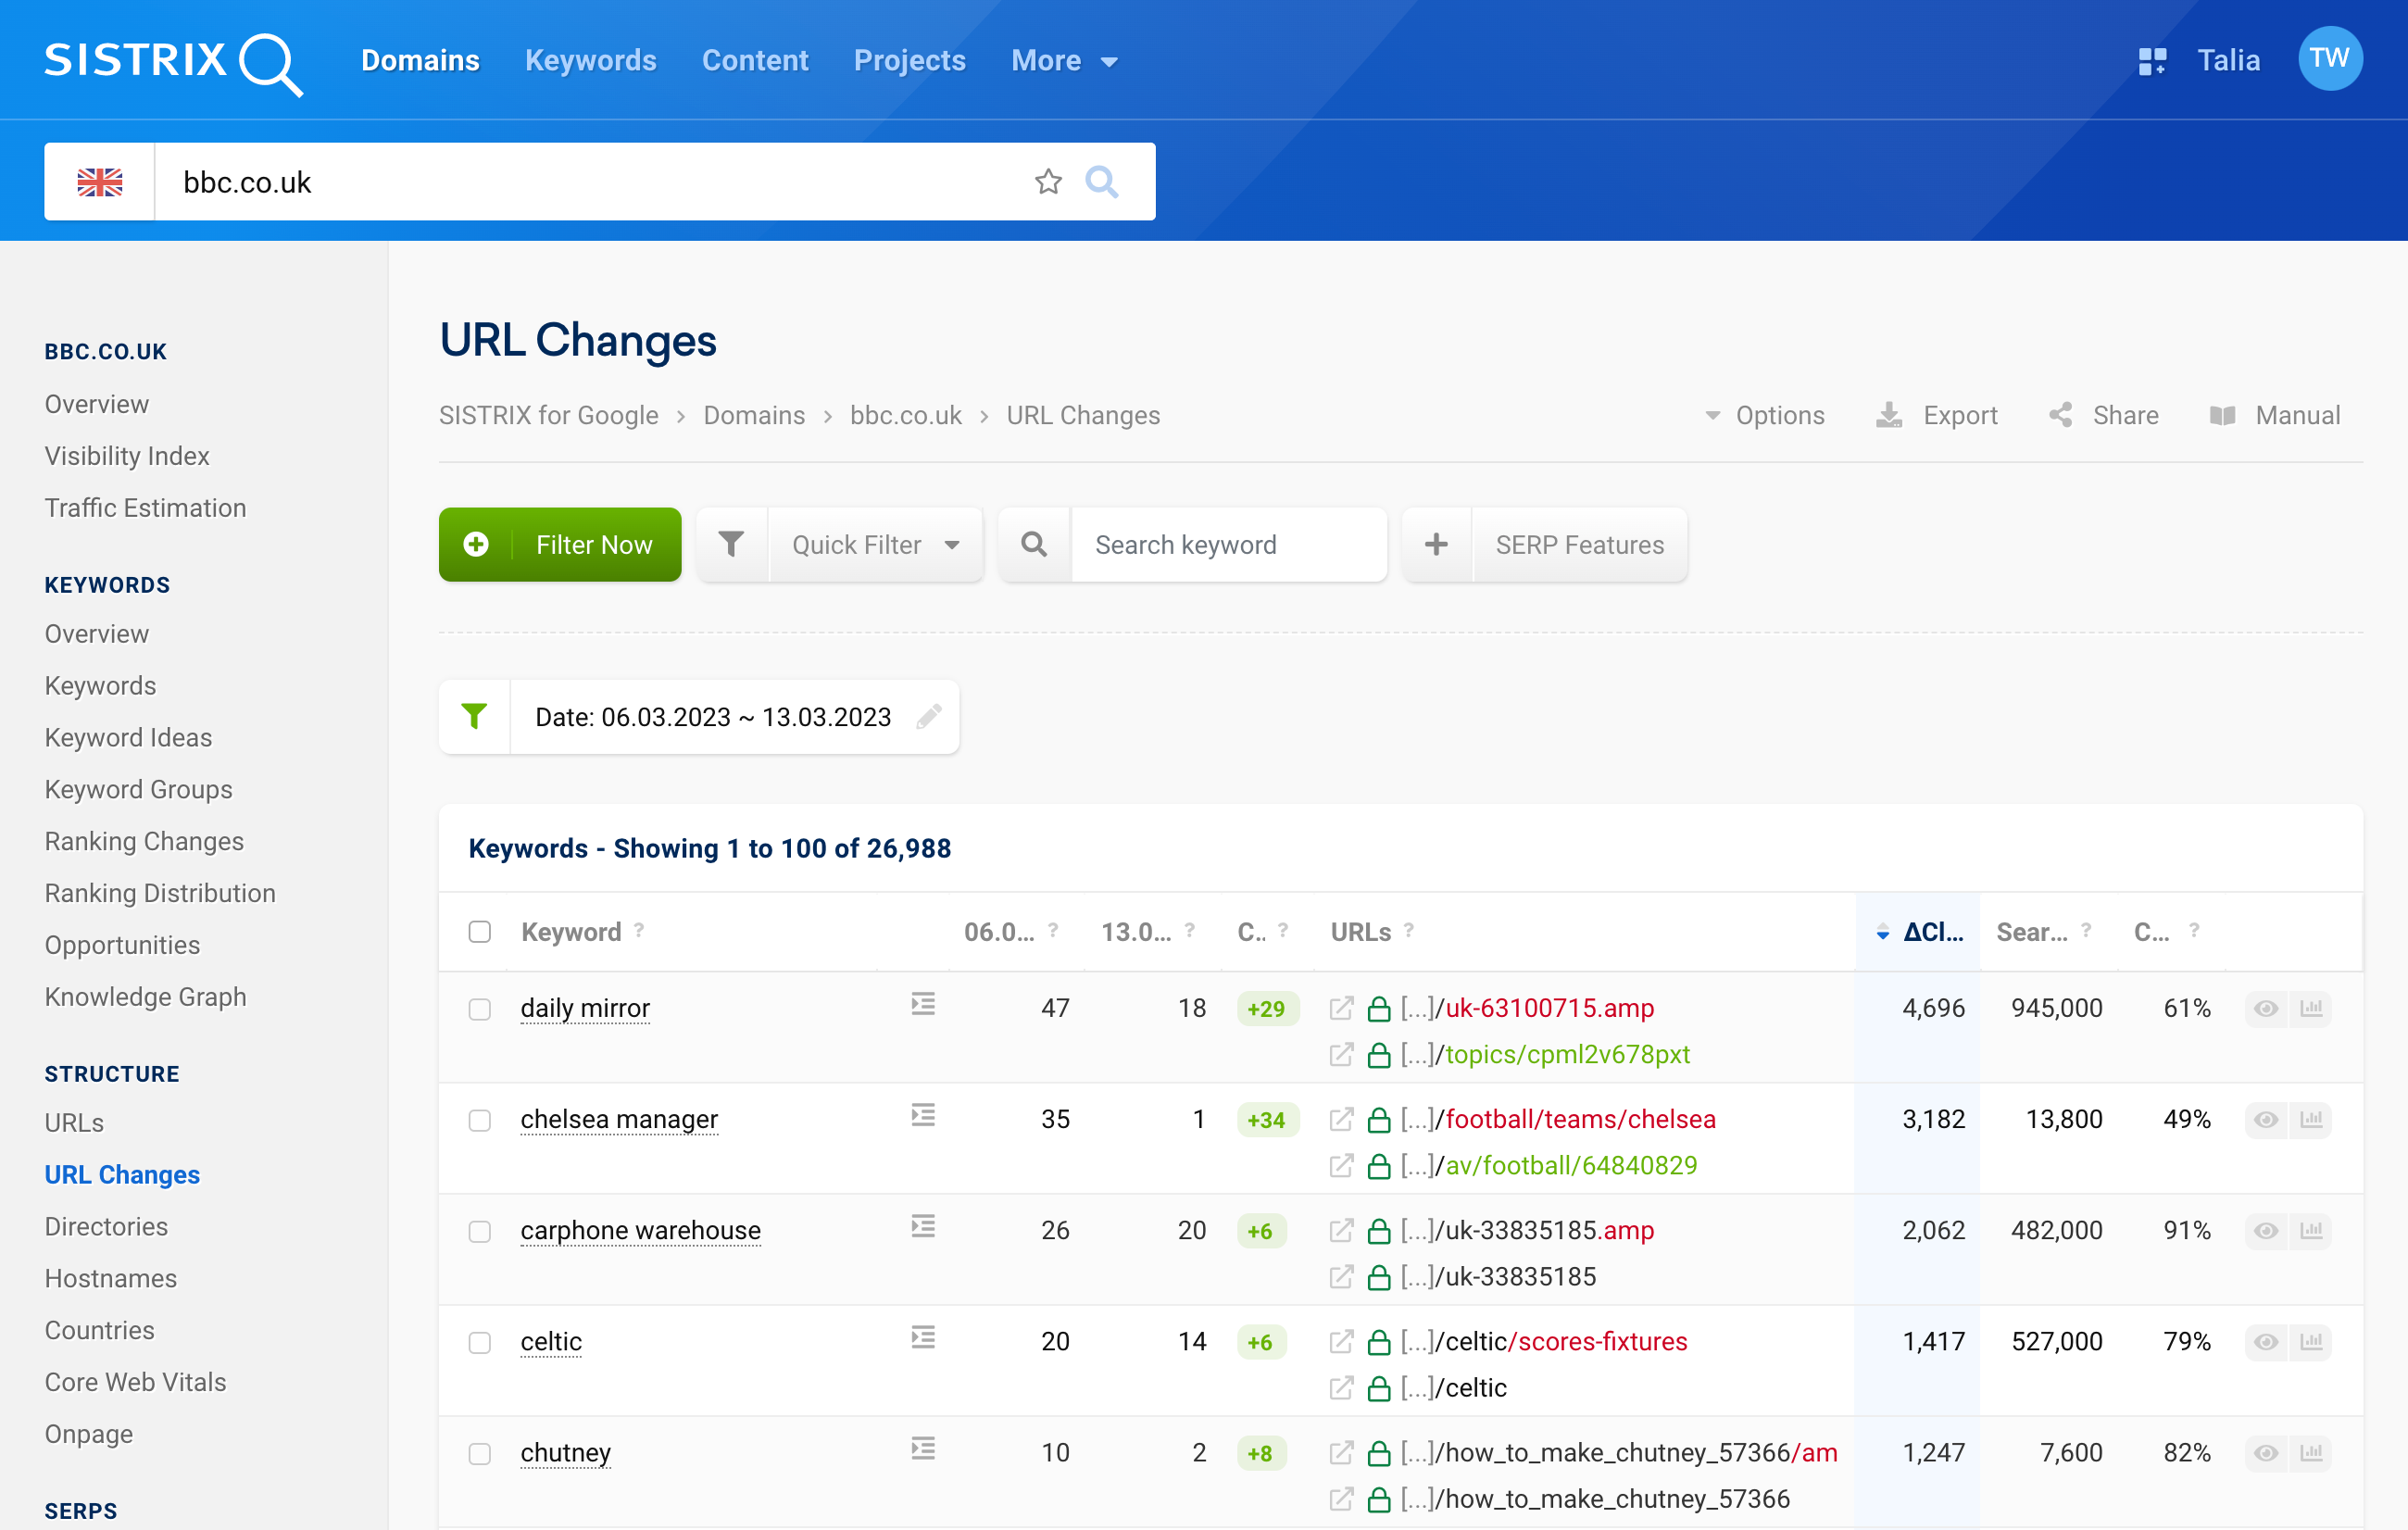Click the funnel icon beside Quick Filter
The image size is (2408, 1530).
coord(731,544)
